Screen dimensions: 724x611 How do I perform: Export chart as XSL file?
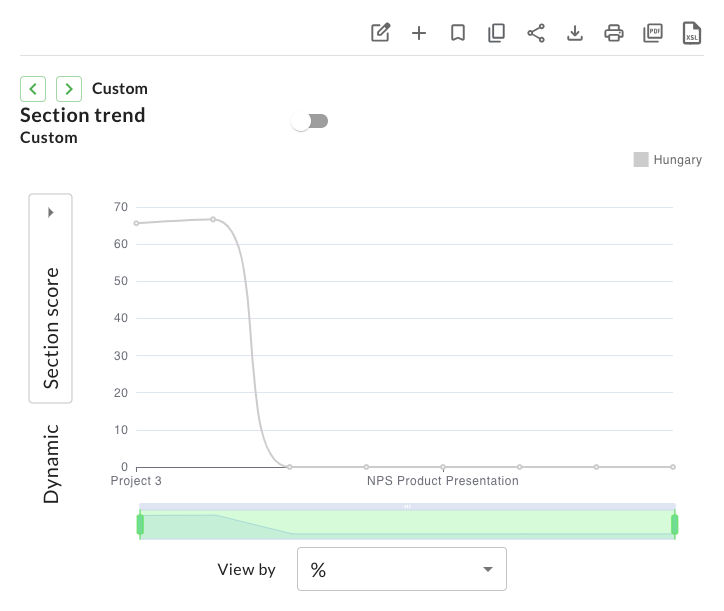coord(692,33)
